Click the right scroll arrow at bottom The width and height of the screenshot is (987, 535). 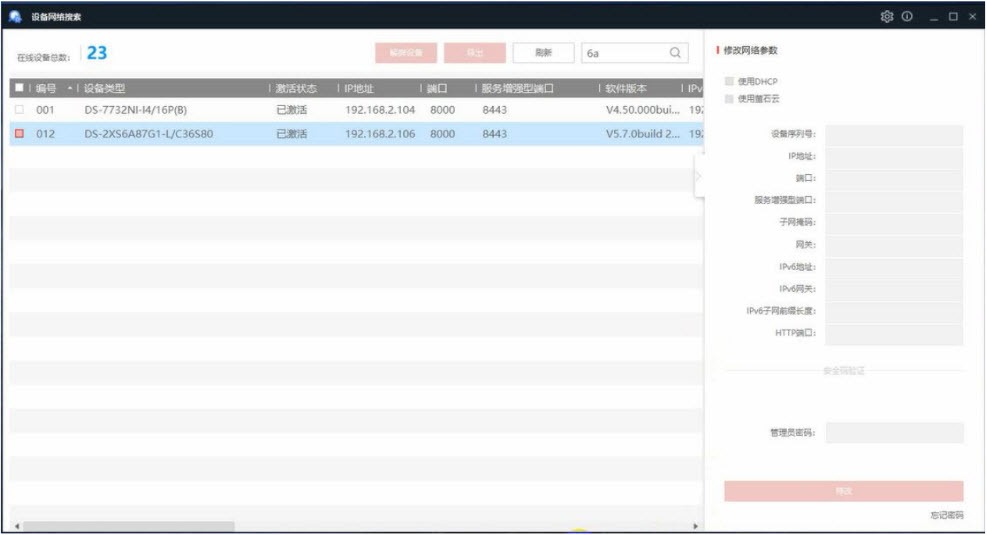point(696,526)
